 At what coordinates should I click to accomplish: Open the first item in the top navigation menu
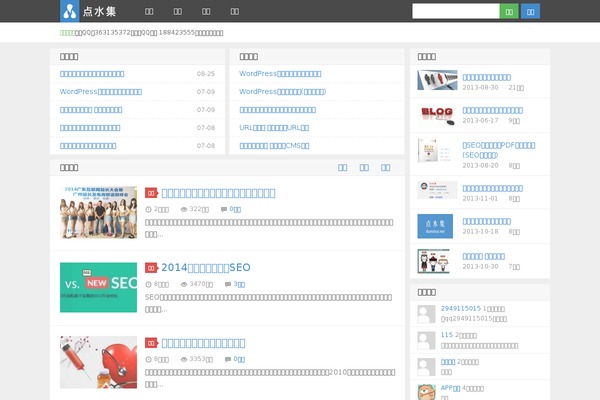click(x=149, y=11)
